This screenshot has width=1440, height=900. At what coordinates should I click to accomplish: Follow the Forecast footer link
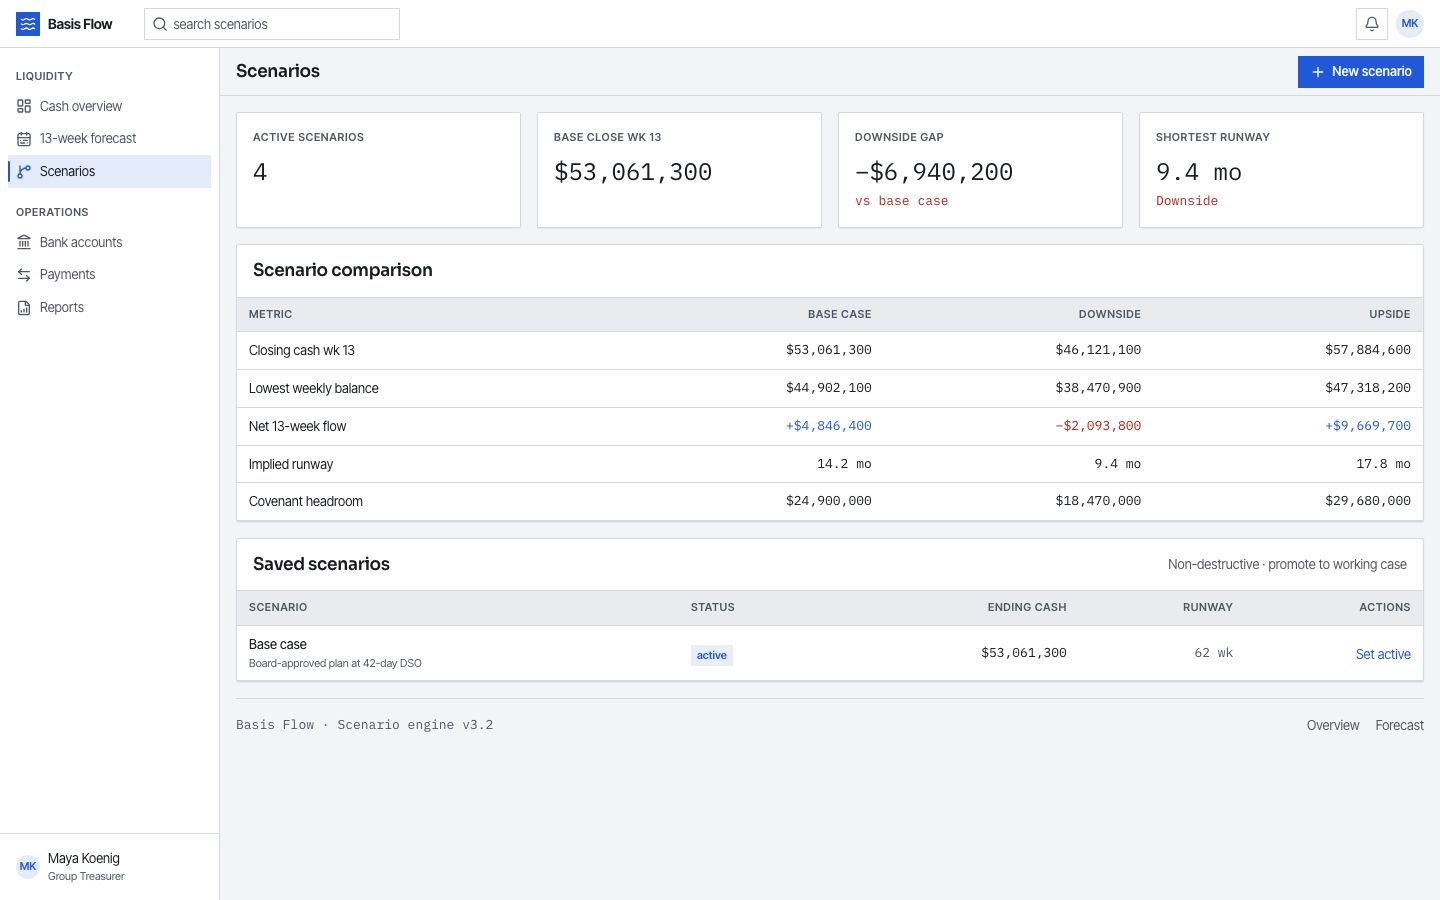point(1399,725)
